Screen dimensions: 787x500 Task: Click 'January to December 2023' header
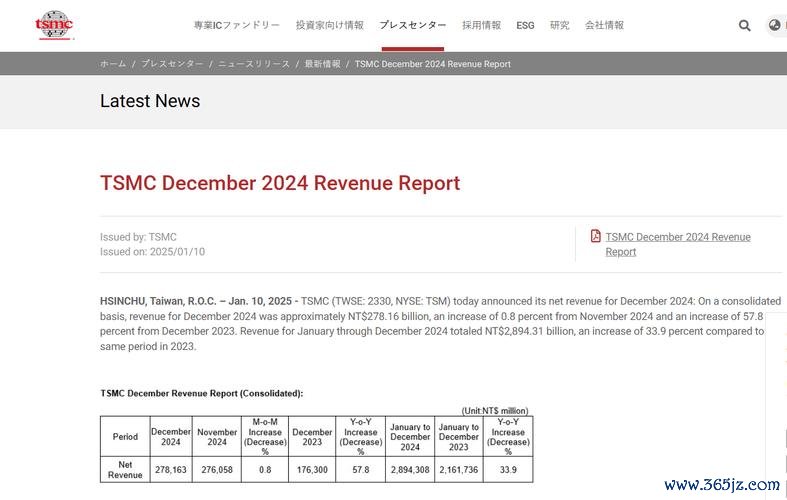(x=459, y=436)
